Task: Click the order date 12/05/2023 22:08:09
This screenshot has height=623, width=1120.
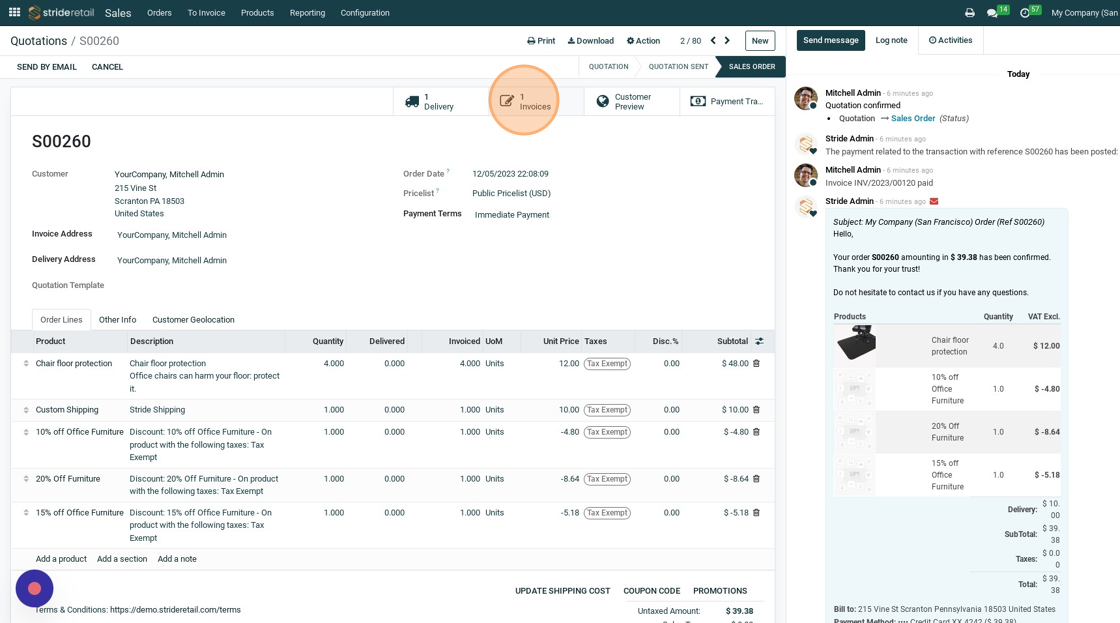Action: tap(510, 174)
